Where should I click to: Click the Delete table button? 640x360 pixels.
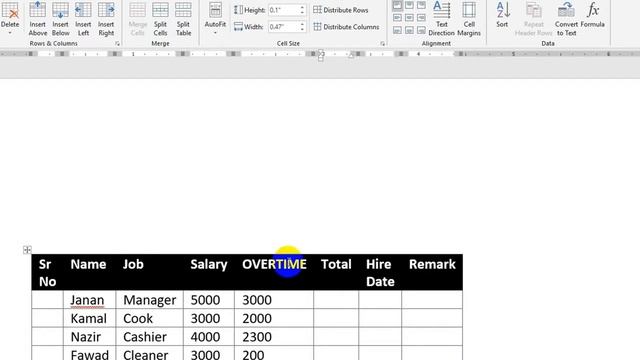pyautogui.click(x=10, y=18)
